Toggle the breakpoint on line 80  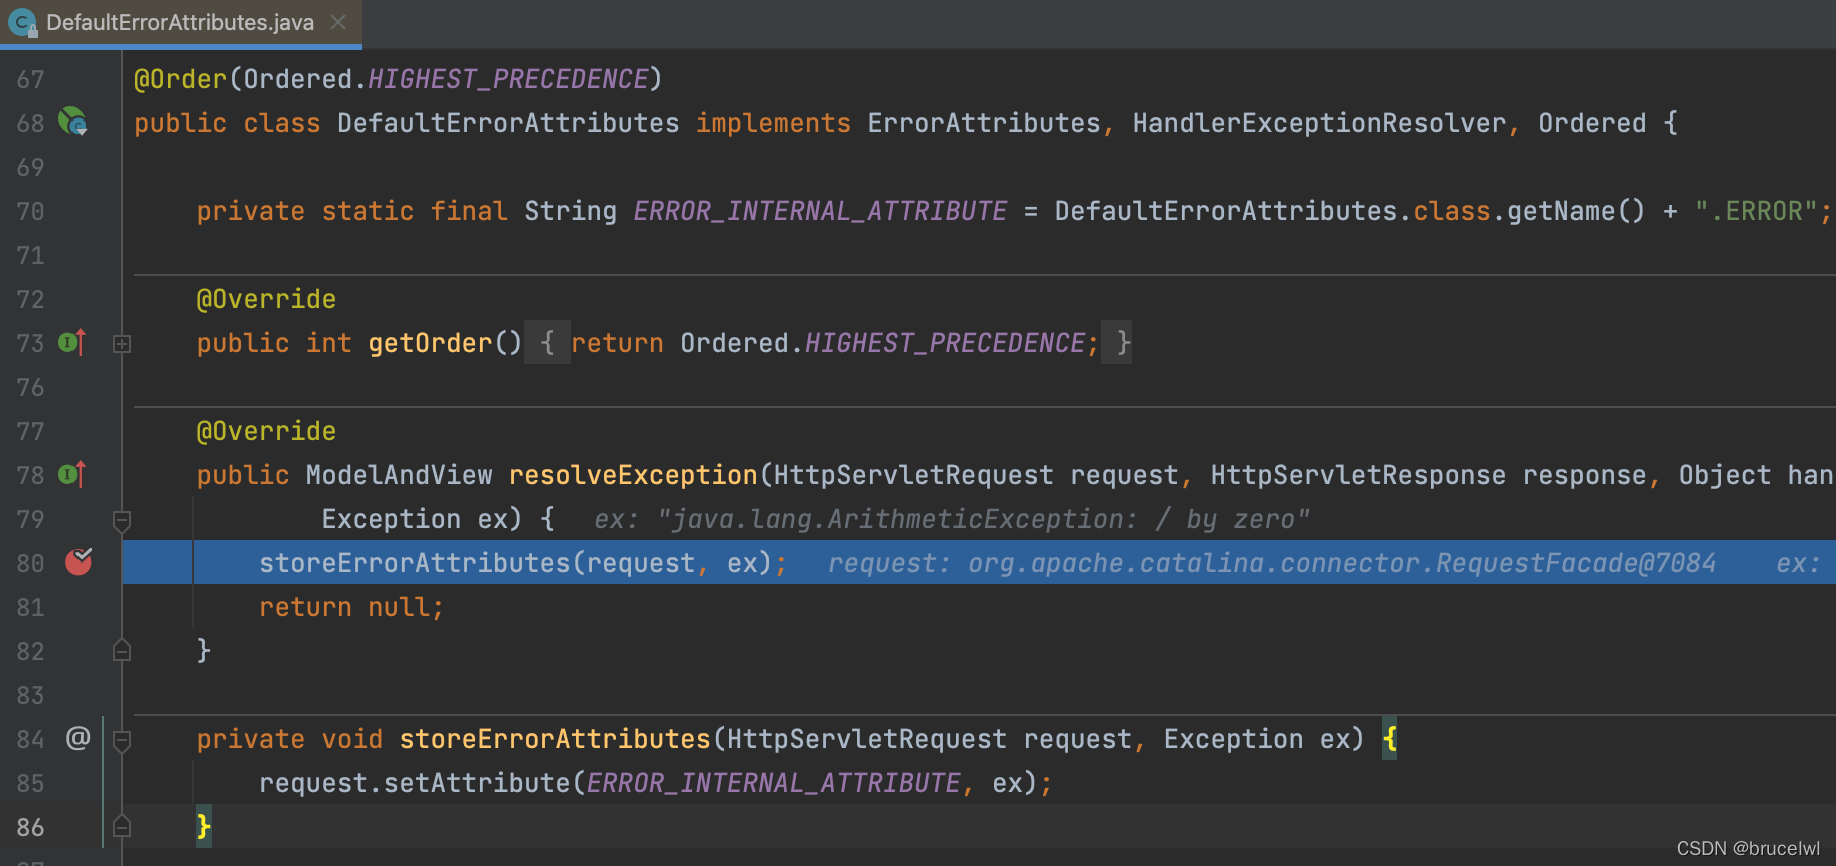[x=78, y=562]
